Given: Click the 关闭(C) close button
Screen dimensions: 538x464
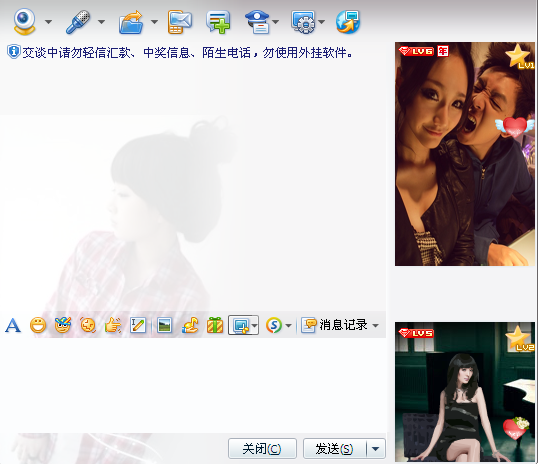Looking at the screenshot, I should [262, 448].
